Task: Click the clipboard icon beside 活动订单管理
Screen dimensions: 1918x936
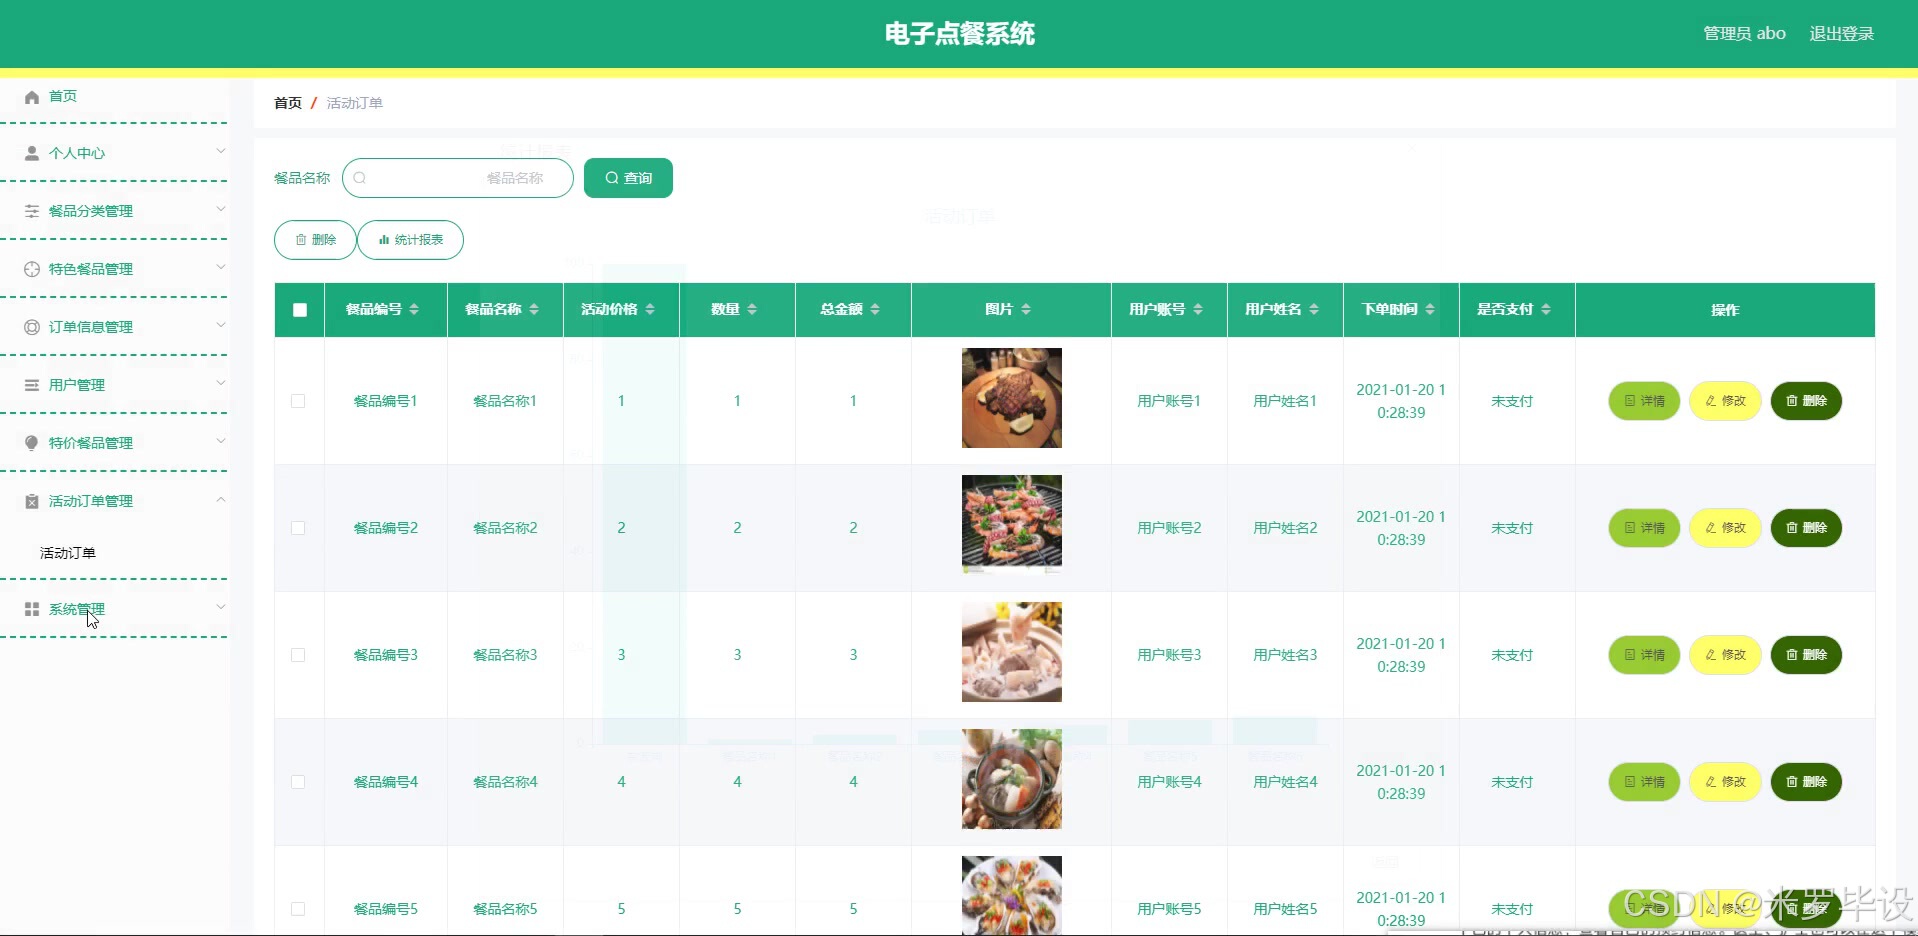Action: pos(32,502)
